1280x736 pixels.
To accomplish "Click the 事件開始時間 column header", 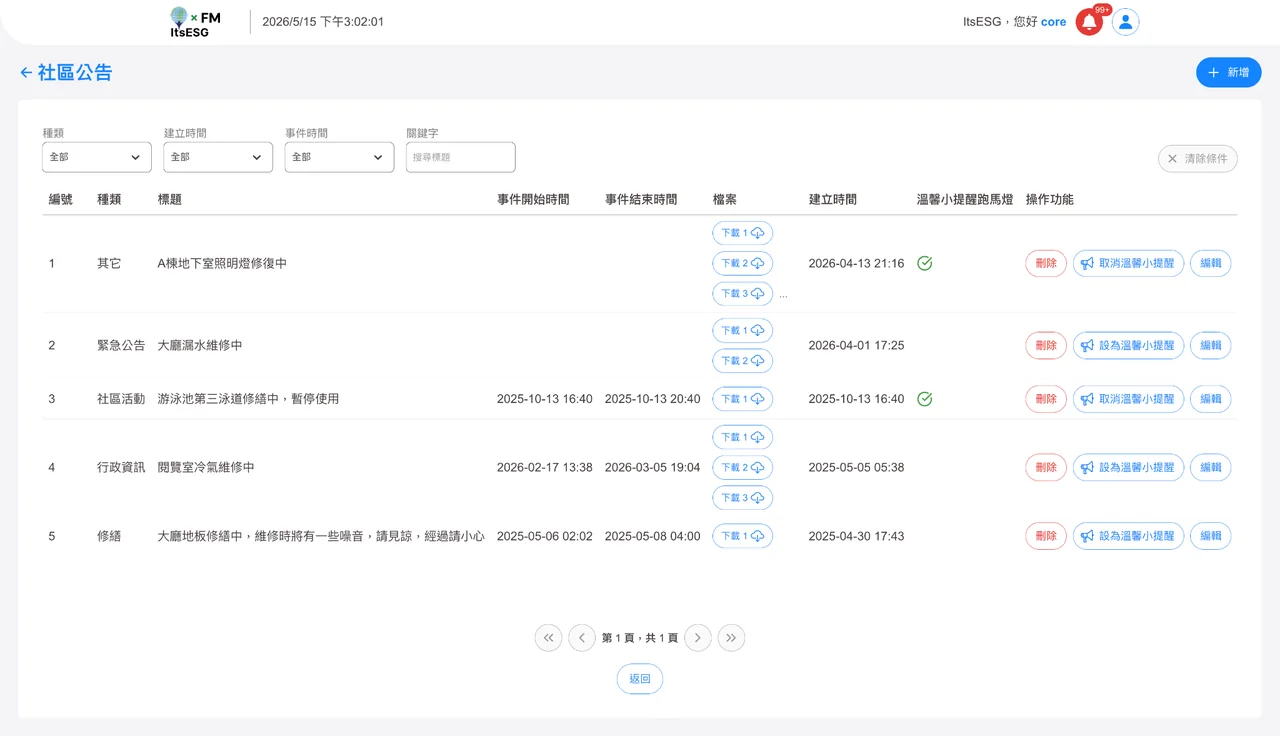I will coord(533,199).
